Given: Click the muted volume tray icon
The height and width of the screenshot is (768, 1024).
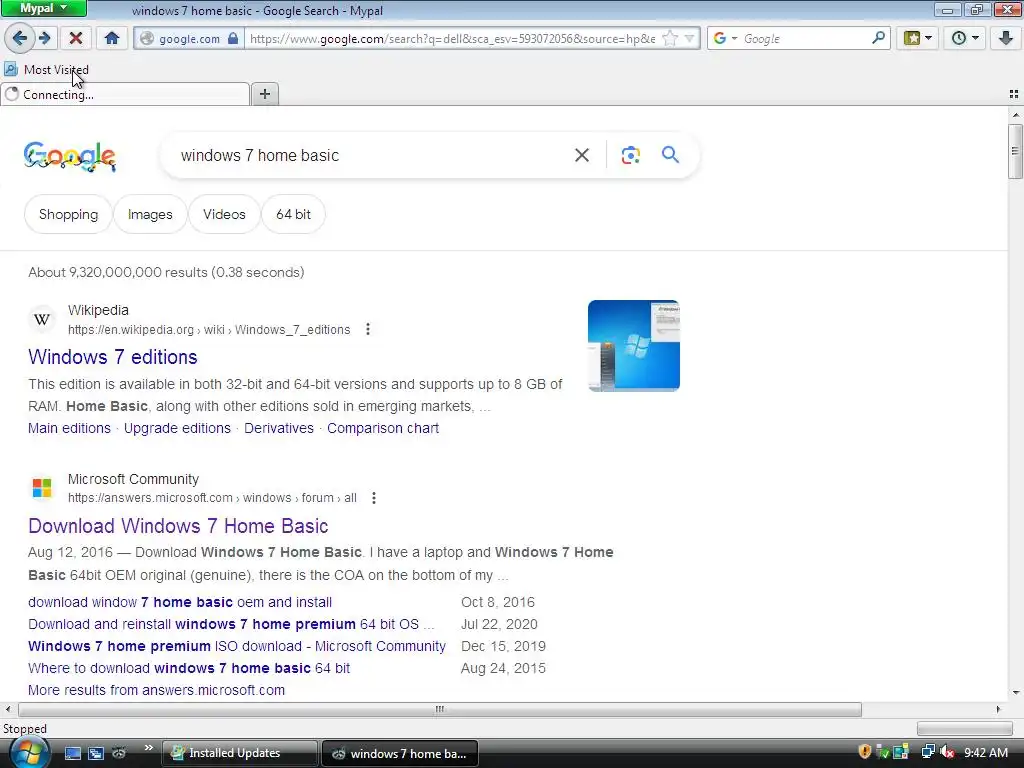Looking at the screenshot, I should (x=947, y=752).
